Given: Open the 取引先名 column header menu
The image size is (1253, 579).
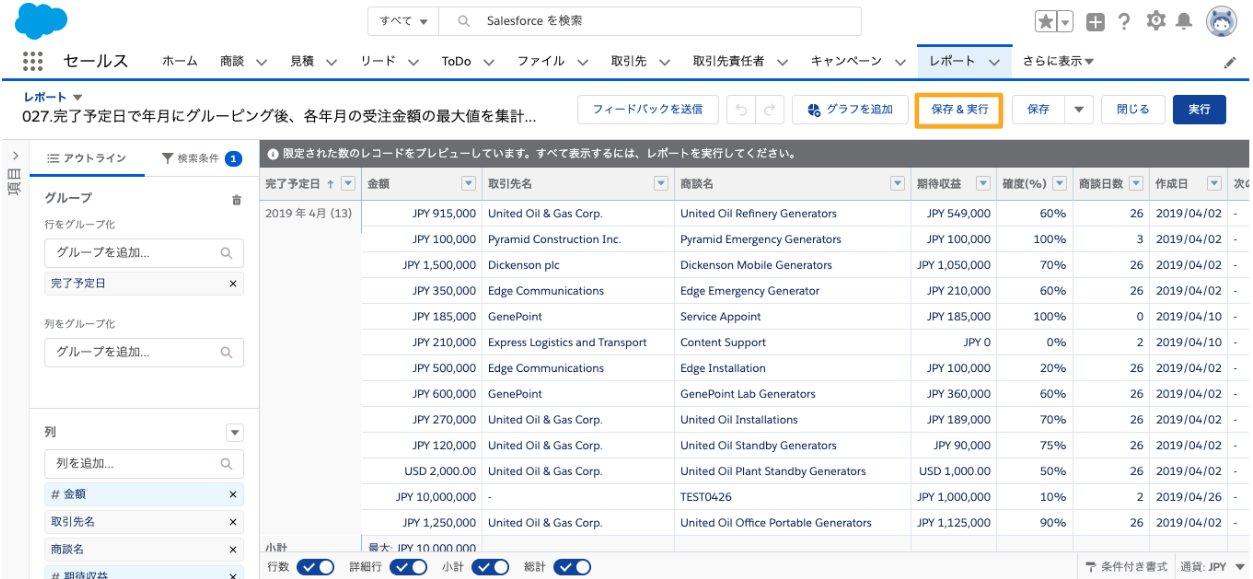Looking at the screenshot, I should click(661, 184).
